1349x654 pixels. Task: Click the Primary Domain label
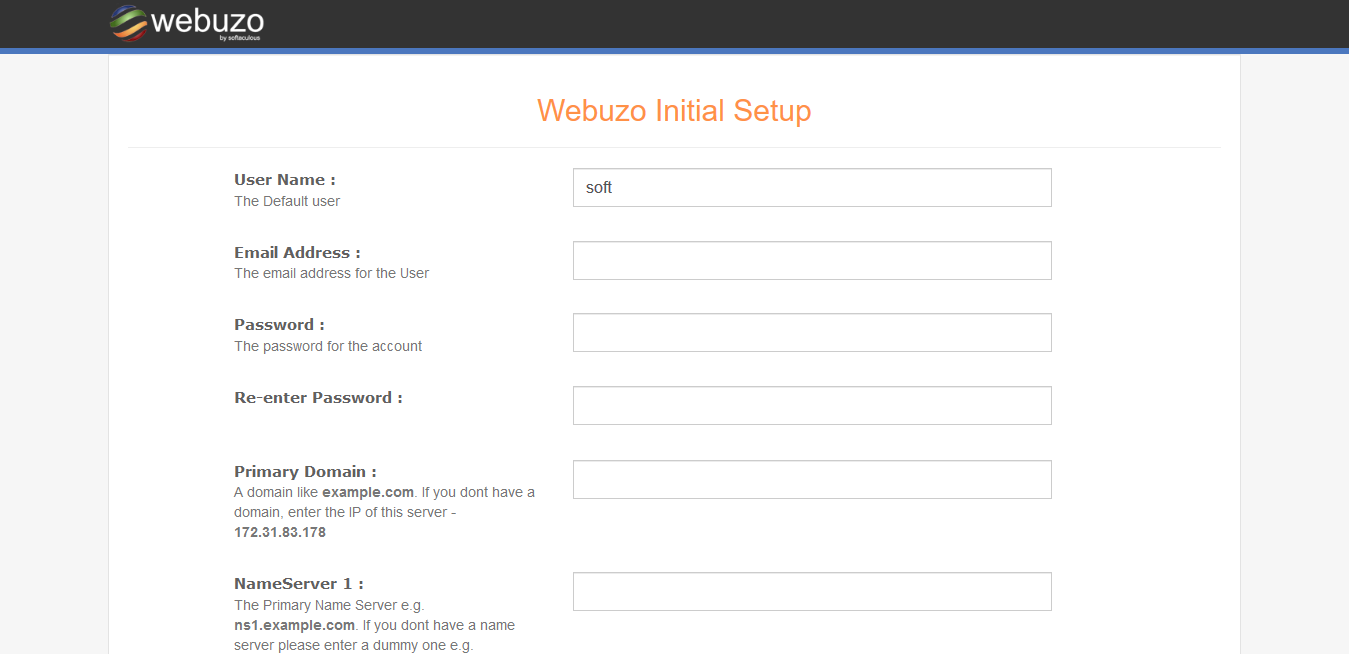305,472
